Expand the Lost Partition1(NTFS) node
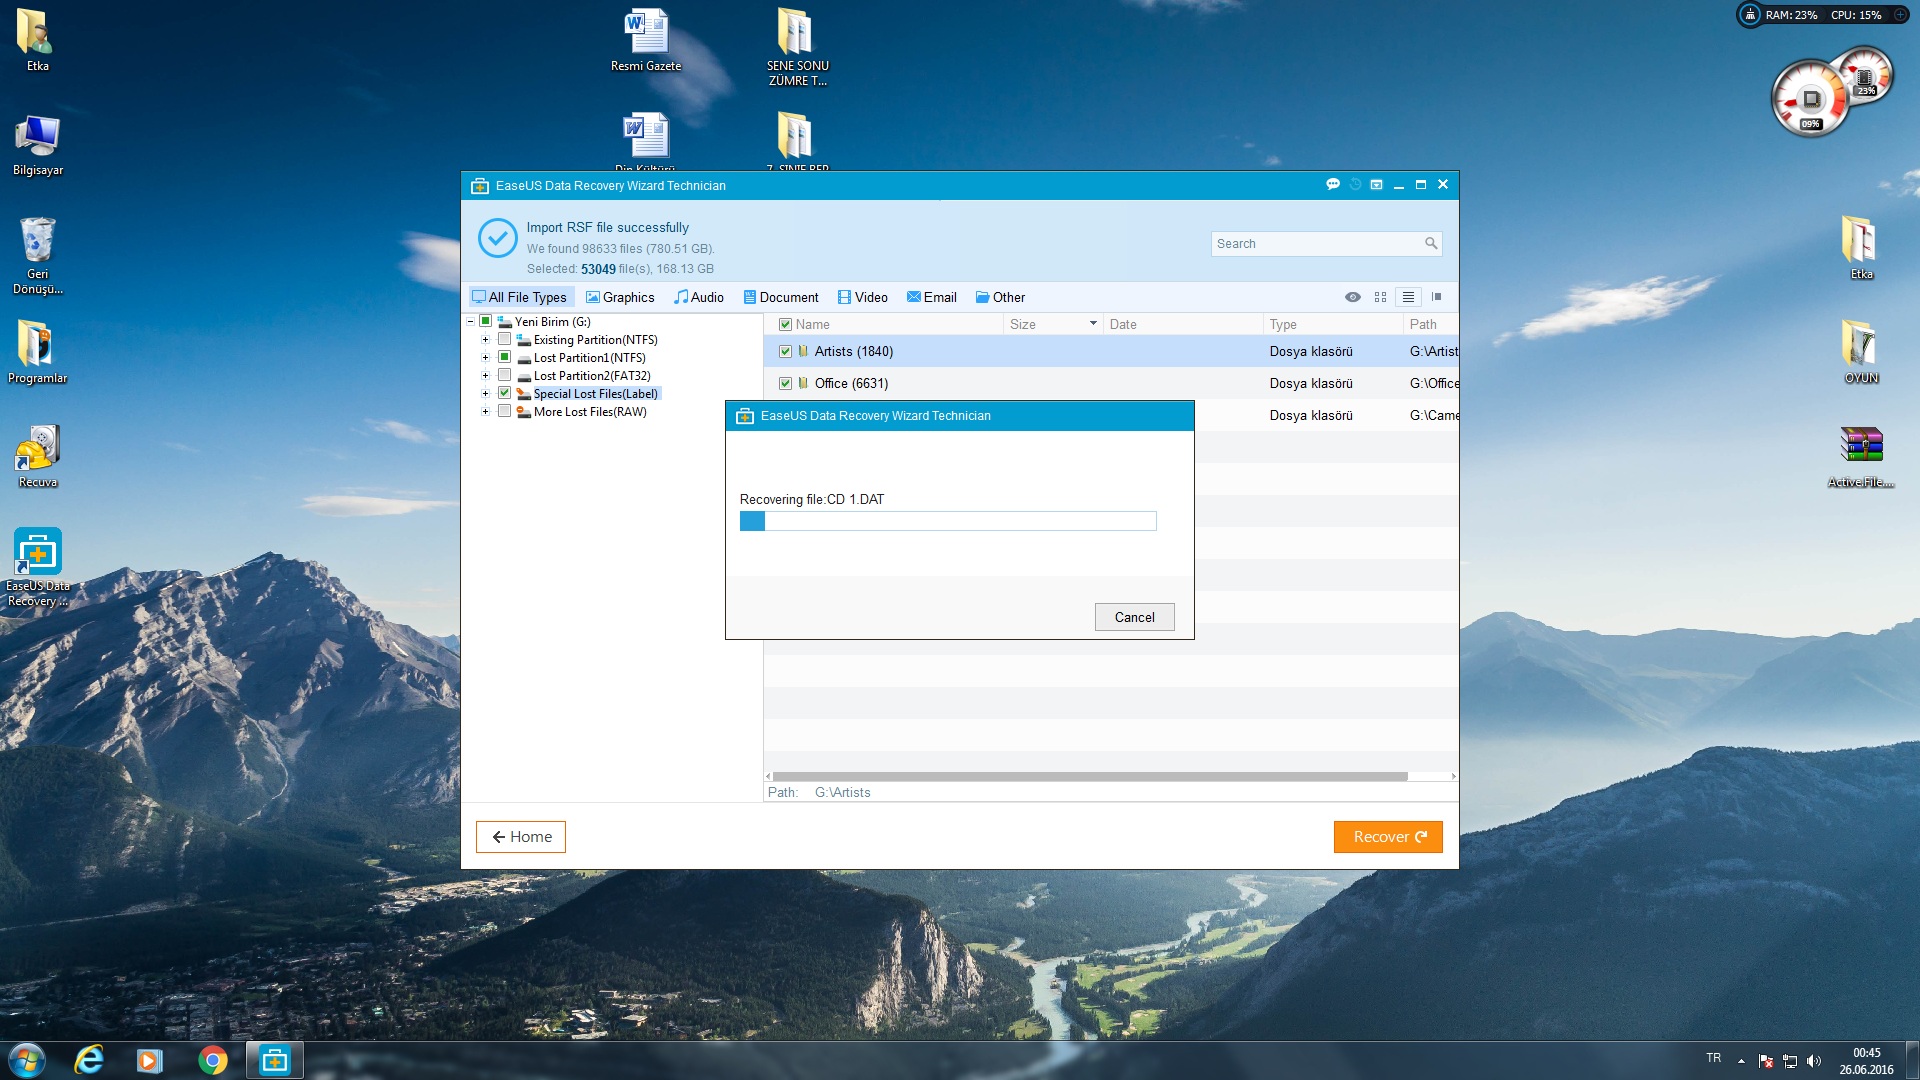This screenshot has height=1080, width=1920. point(485,358)
